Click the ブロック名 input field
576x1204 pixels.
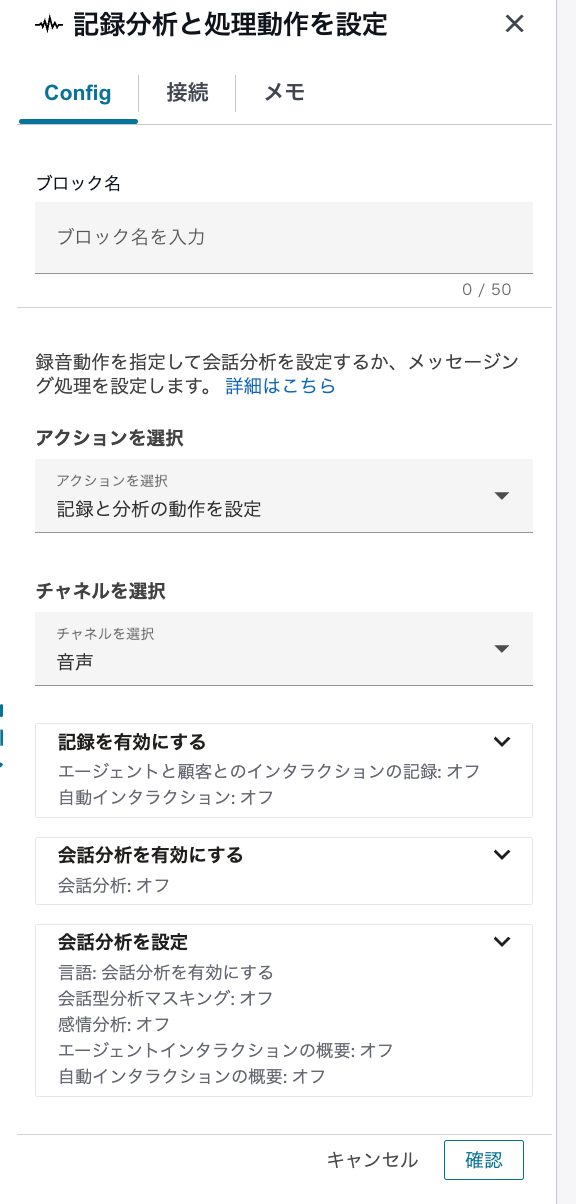tap(285, 237)
